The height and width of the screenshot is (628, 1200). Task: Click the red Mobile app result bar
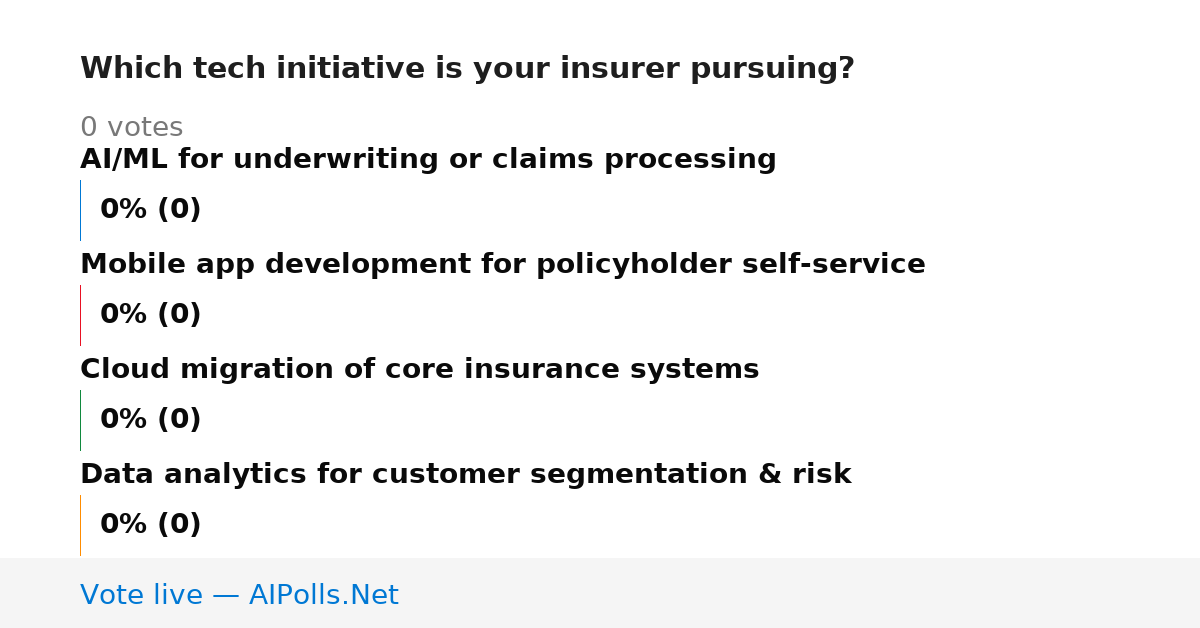80,315
